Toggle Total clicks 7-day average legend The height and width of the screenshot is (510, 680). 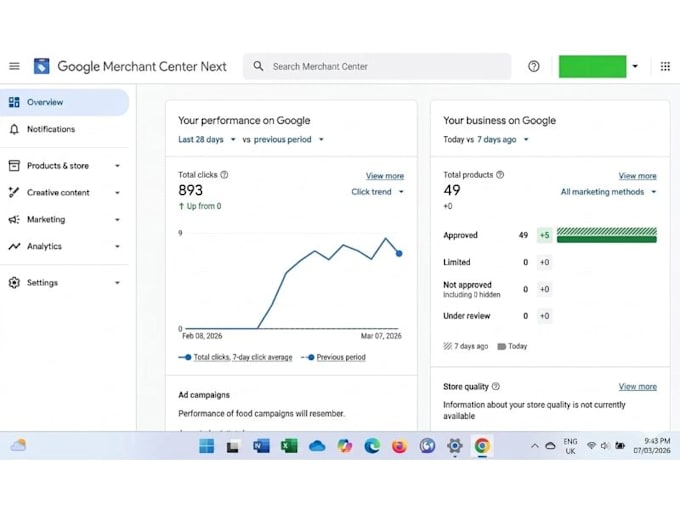235,357
